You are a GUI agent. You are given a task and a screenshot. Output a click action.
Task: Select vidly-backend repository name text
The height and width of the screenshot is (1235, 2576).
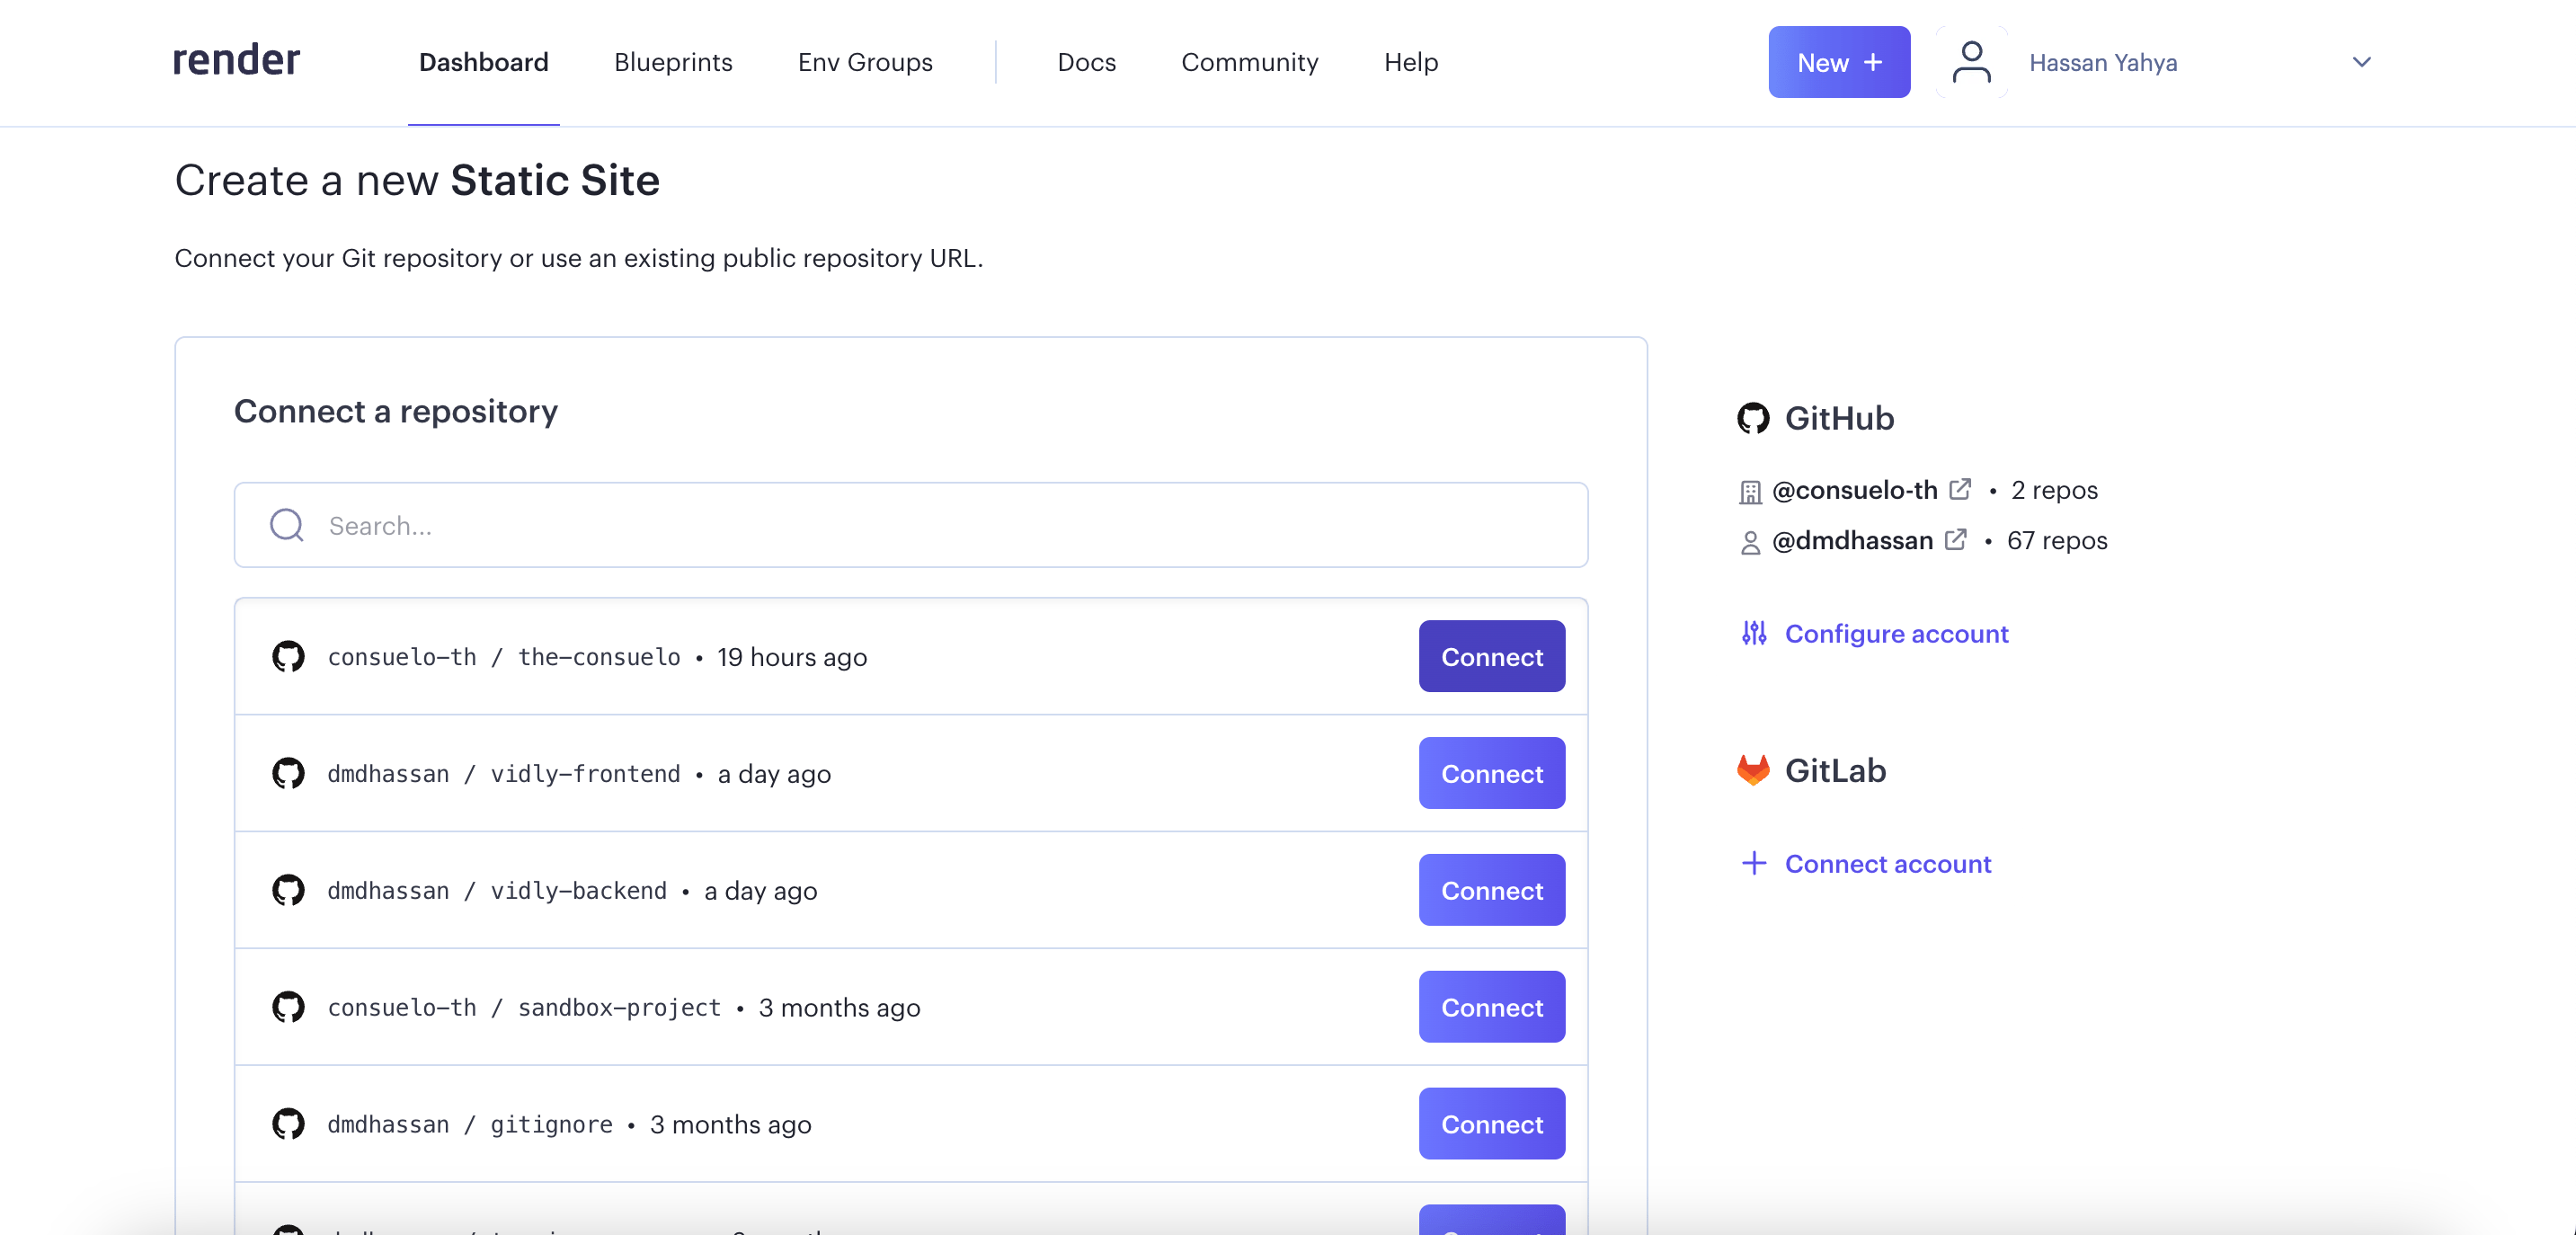(x=578, y=891)
